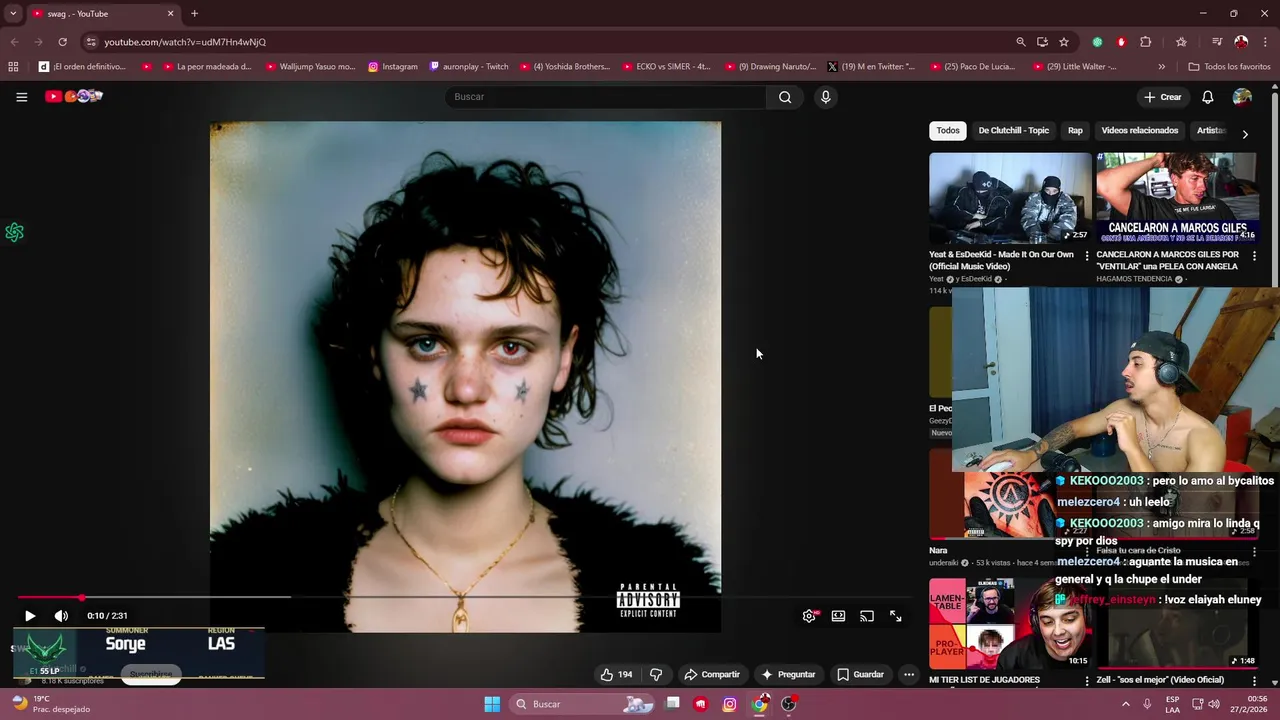Enter fullscreen on the video player
The image size is (1280, 720).
(896, 616)
